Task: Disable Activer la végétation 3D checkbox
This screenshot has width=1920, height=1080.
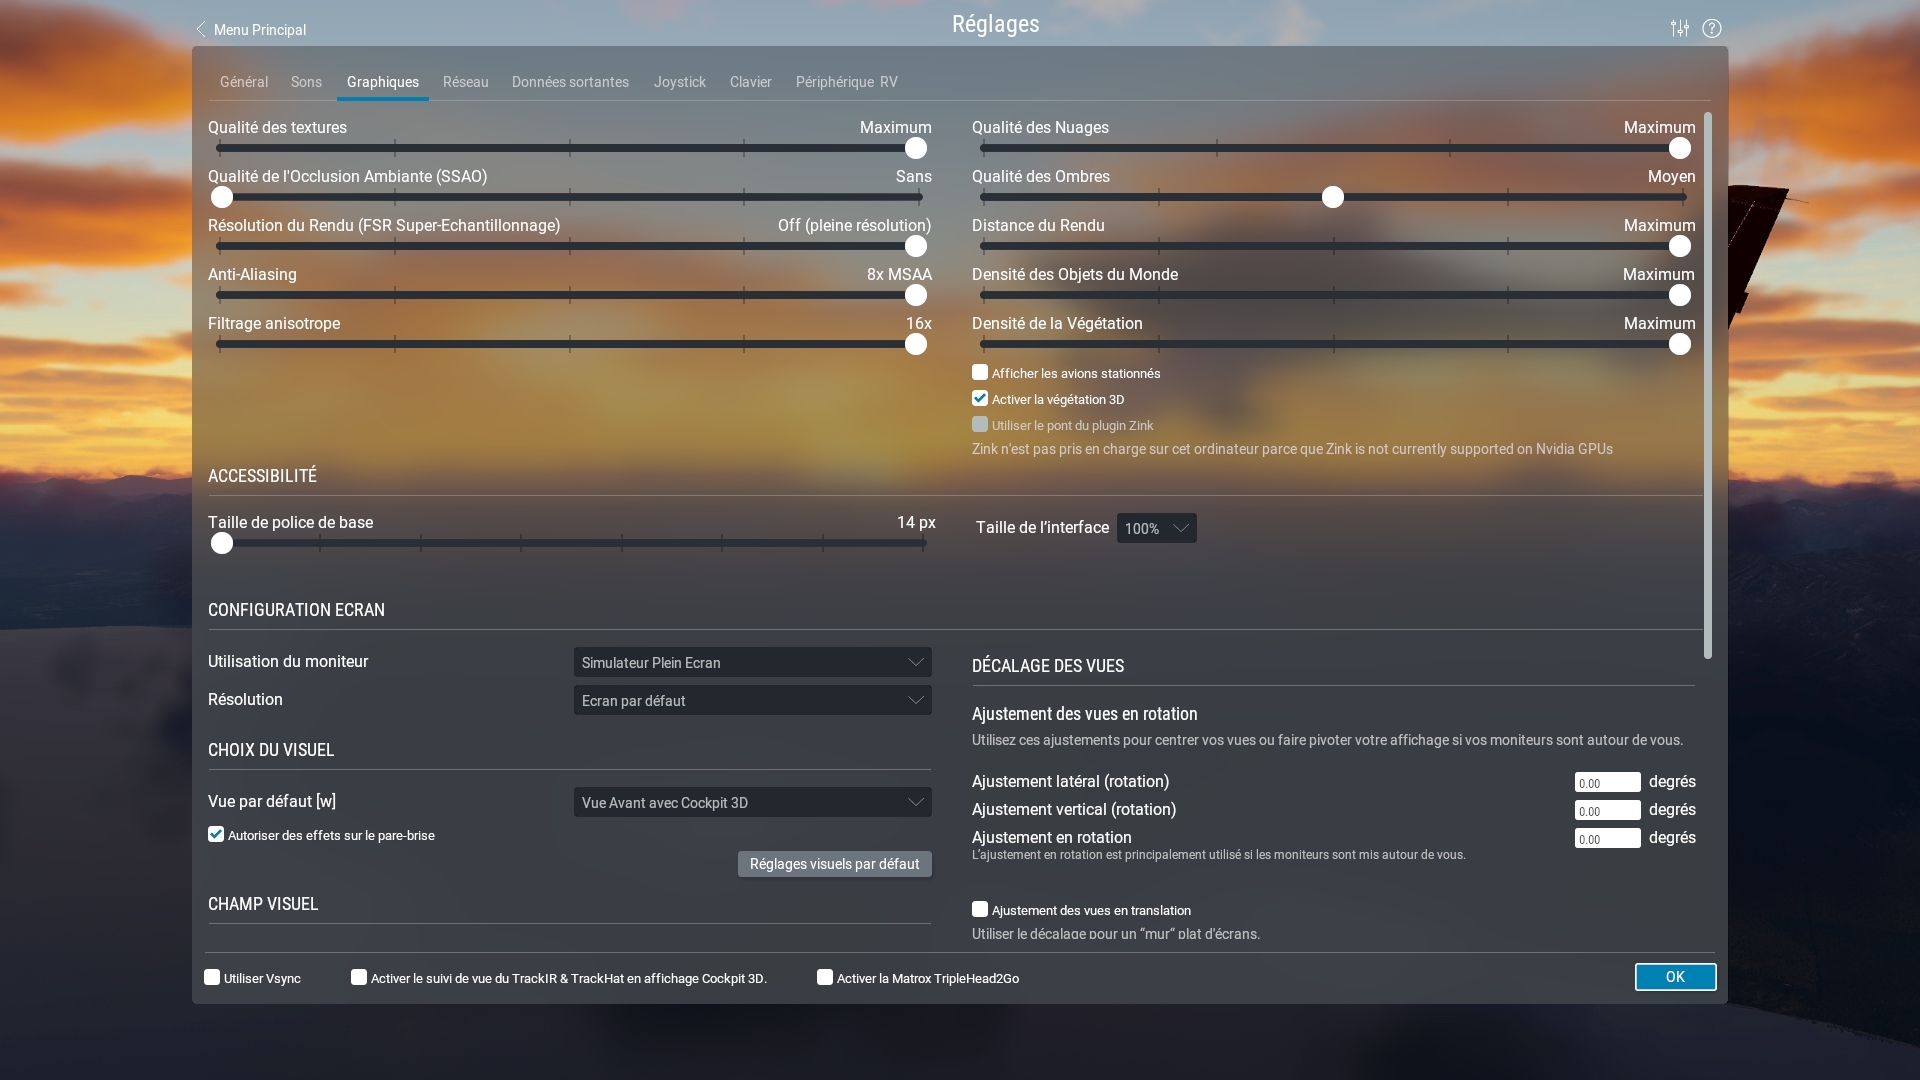Action: click(980, 399)
